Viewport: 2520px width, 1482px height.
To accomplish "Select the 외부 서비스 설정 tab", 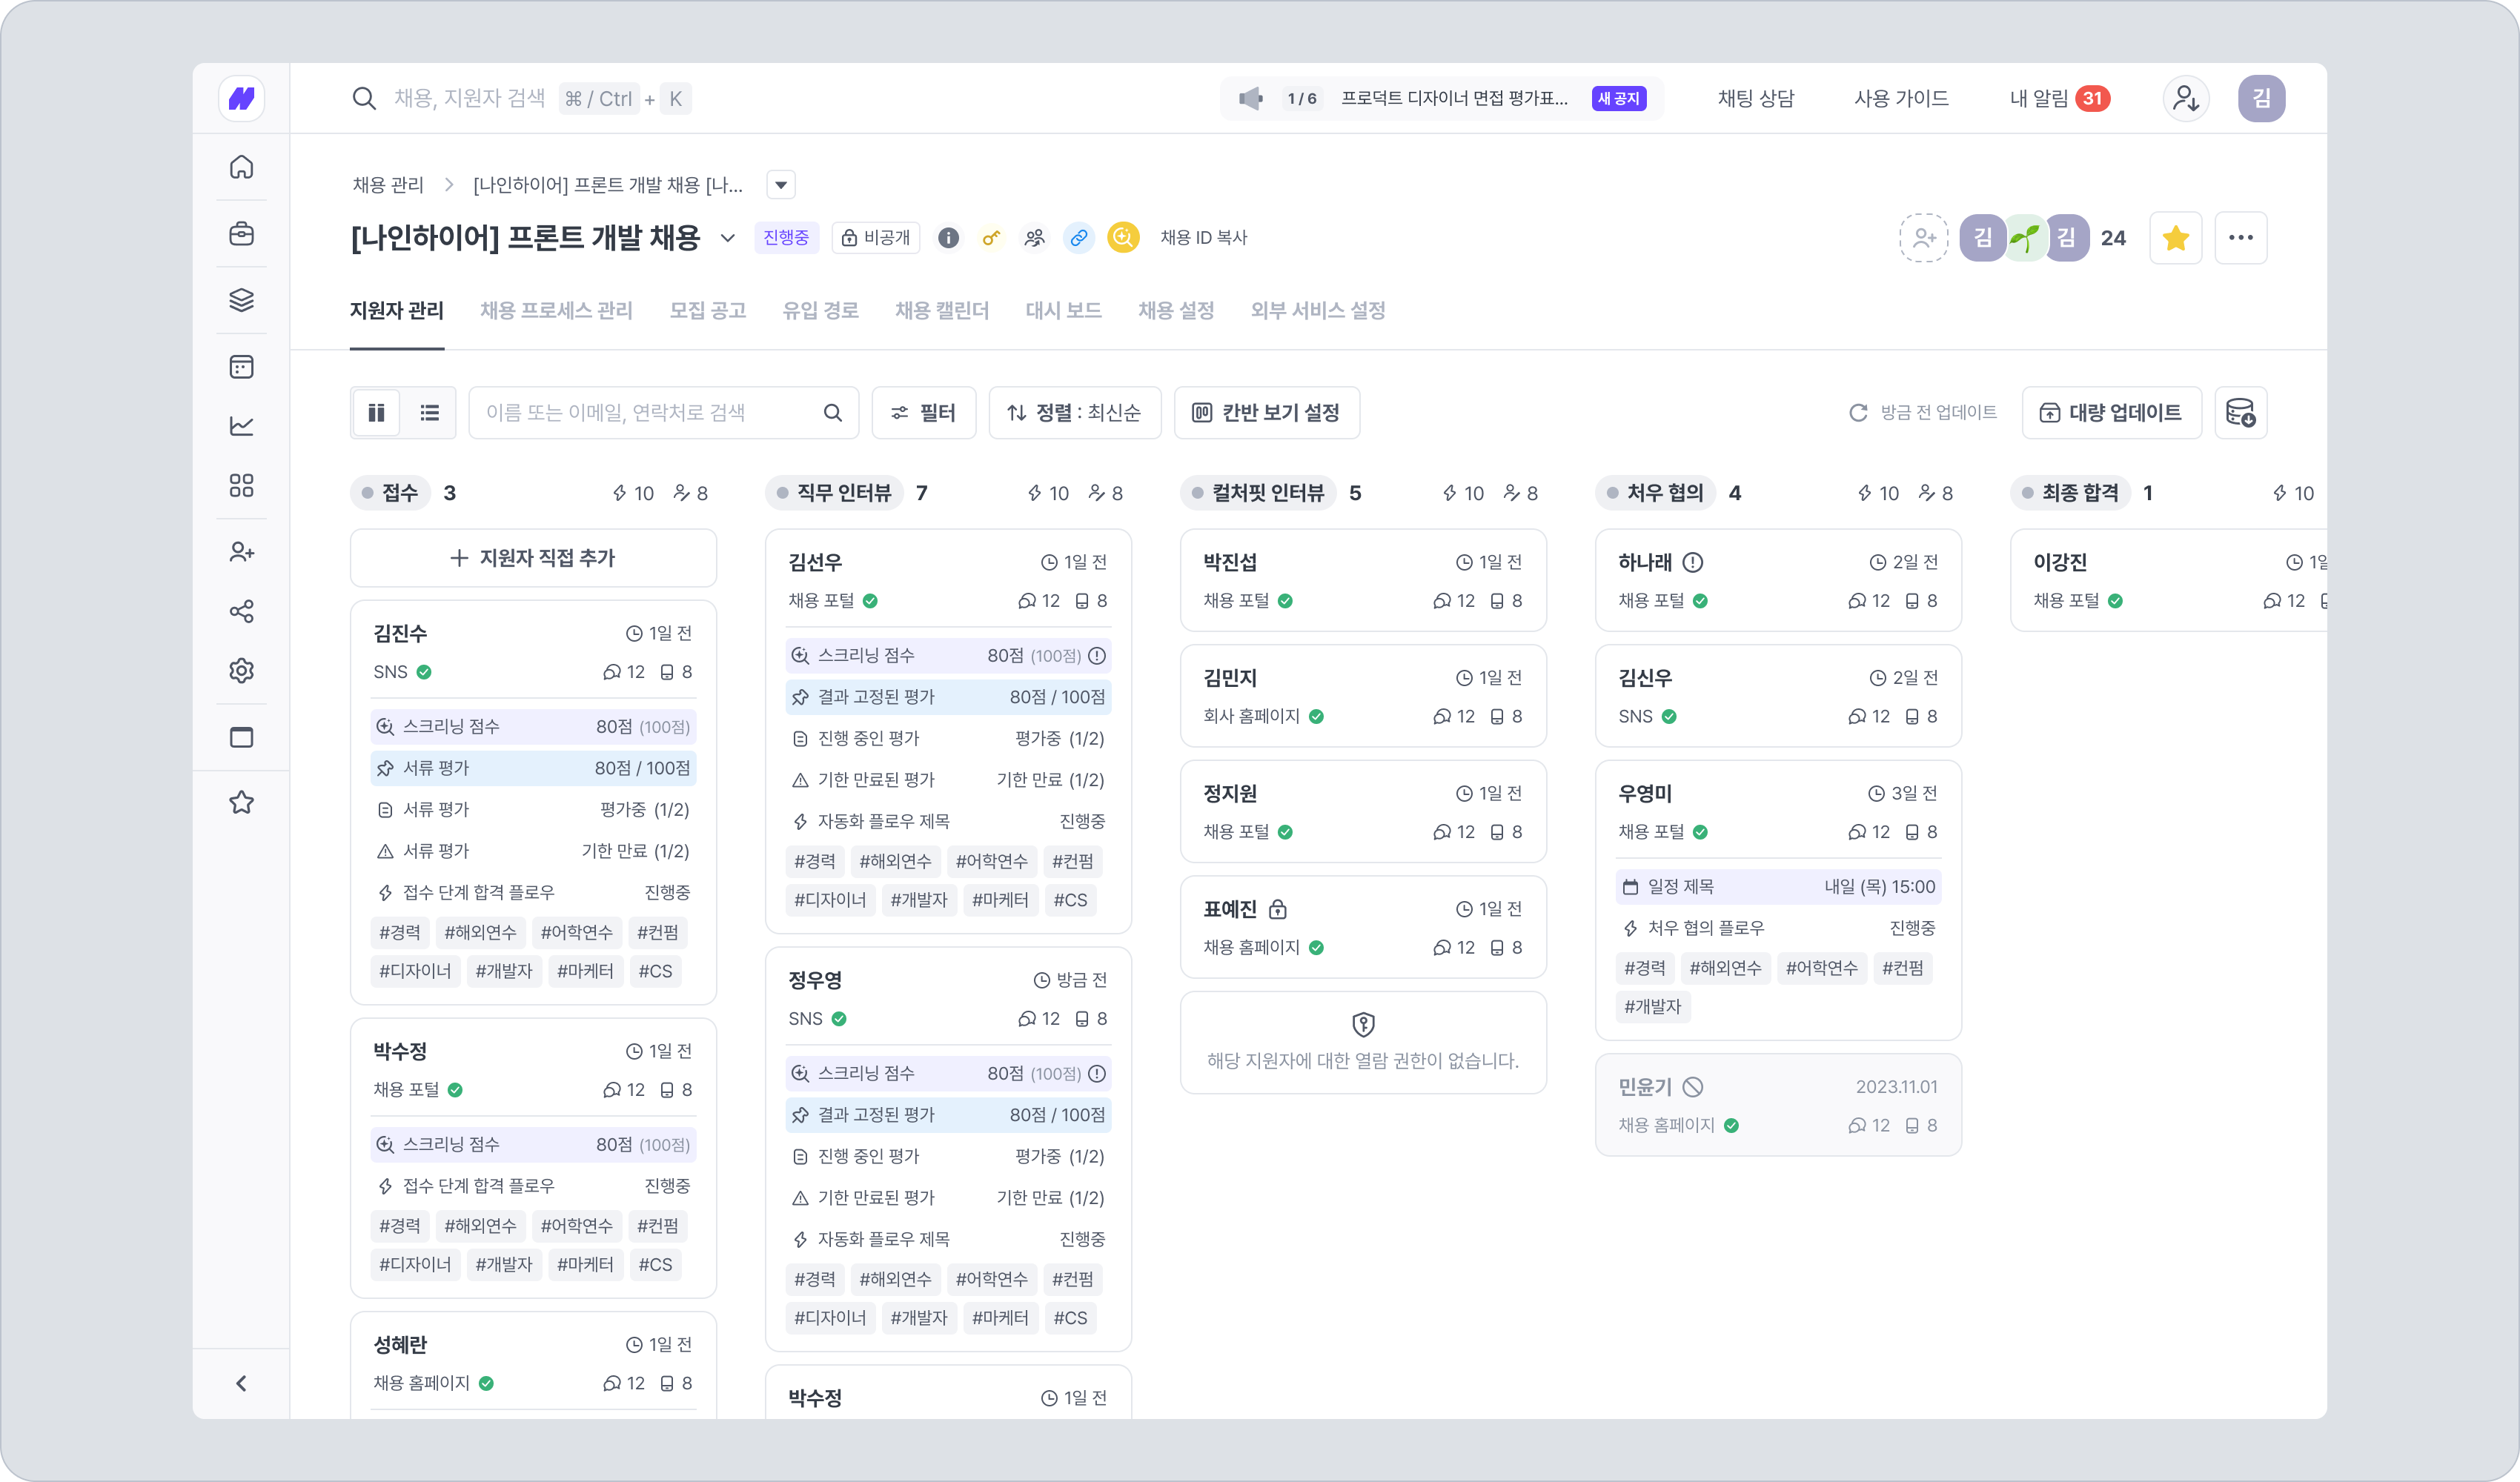I will [1317, 311].
